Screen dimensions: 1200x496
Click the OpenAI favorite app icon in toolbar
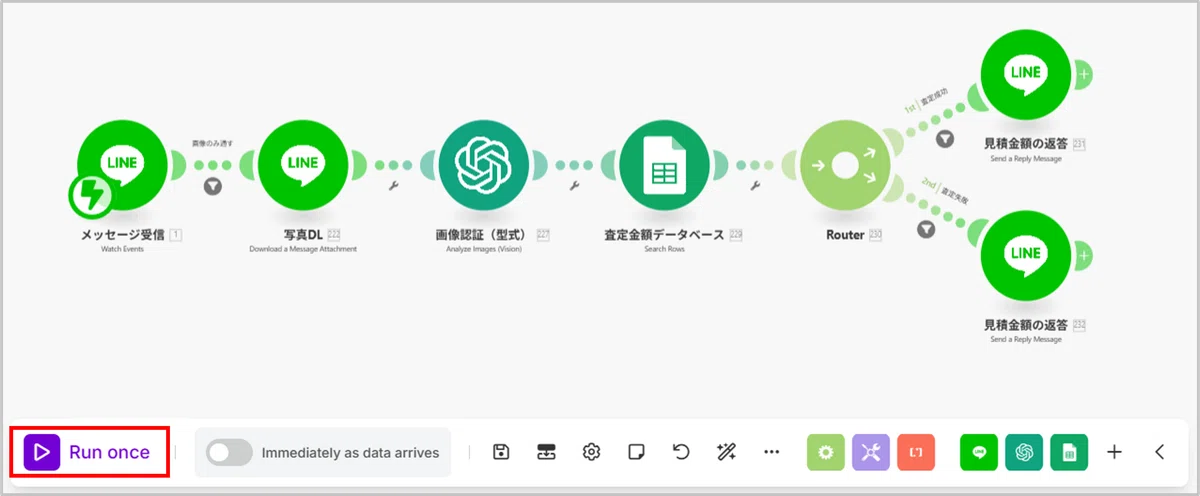[x=1024, y=452]
